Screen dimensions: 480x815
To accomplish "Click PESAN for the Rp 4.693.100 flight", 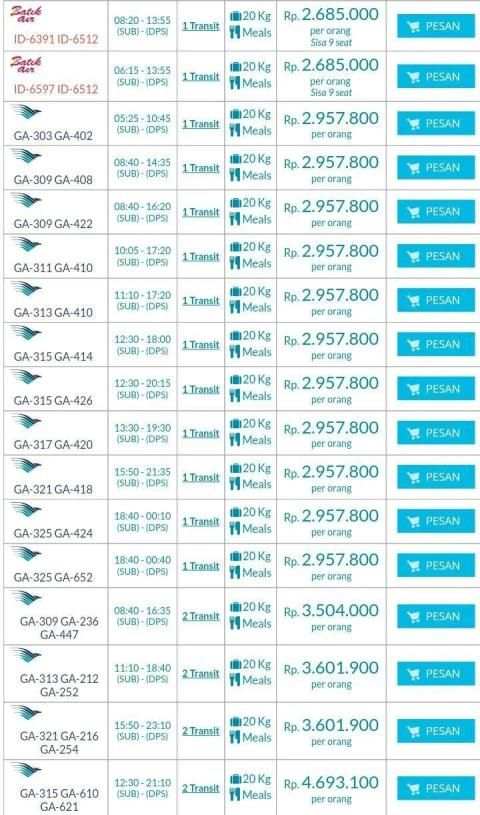I will [436, 788].
